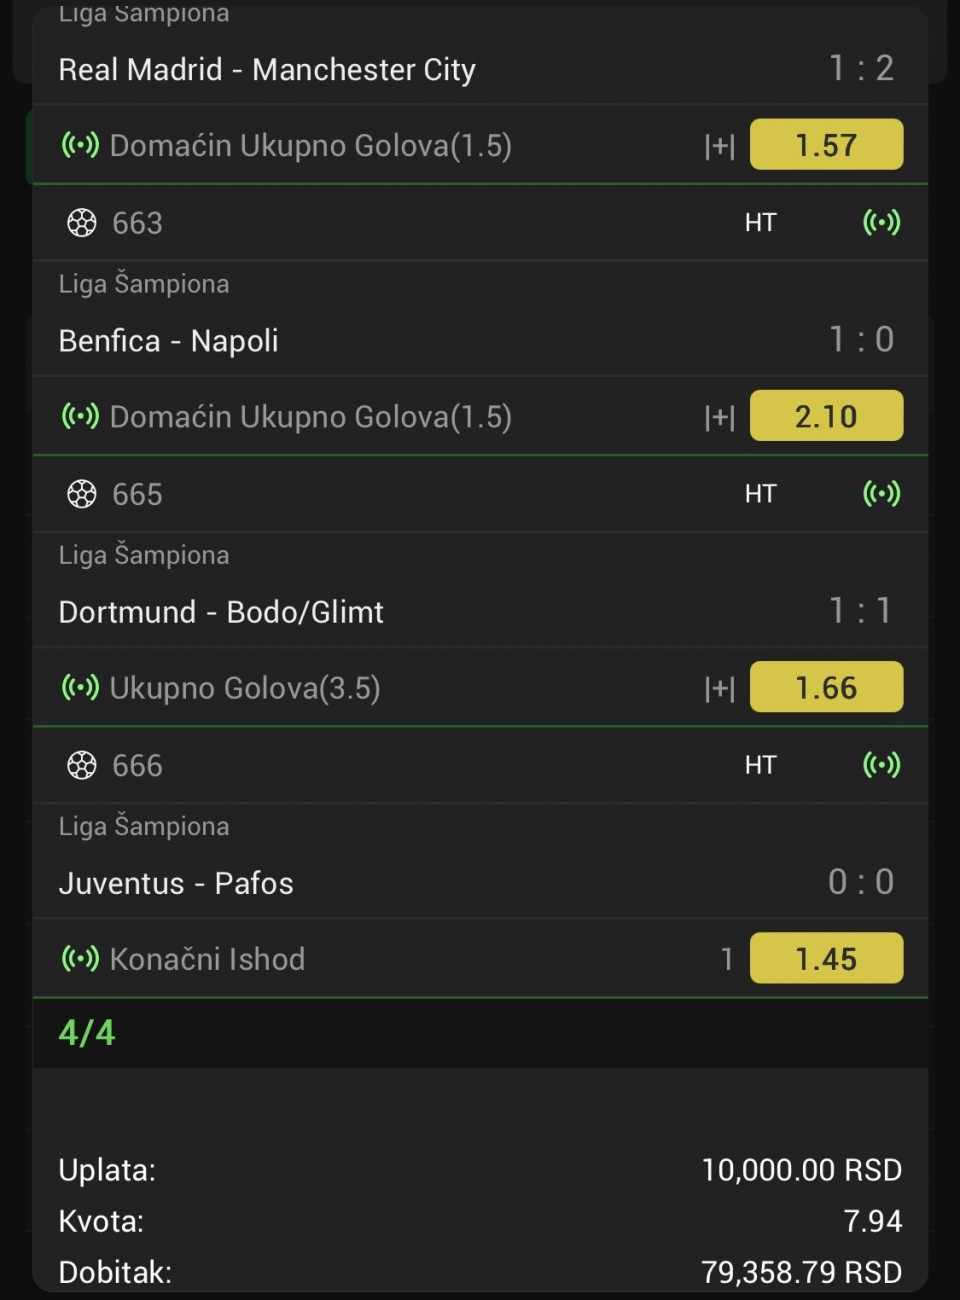Click the soccer ball icon beside 663

[81, 223]
